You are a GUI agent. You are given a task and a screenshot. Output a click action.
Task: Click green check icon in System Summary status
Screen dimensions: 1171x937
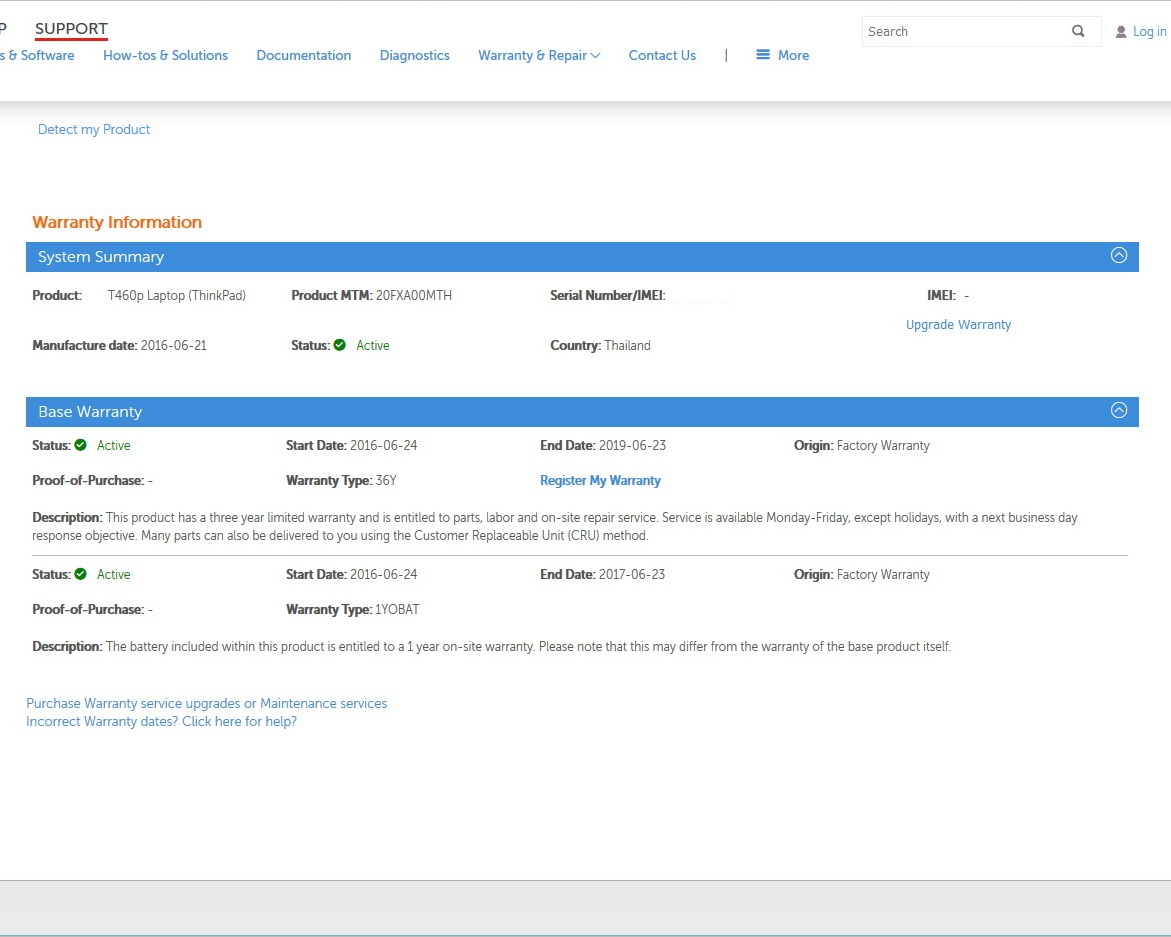click(340, 345)
